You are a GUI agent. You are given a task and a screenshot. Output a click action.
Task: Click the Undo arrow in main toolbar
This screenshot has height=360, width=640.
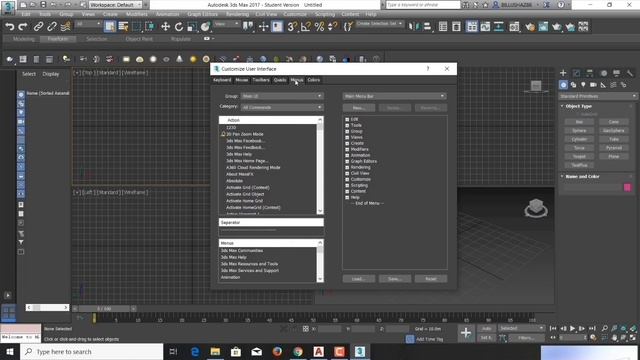(9, 27)
